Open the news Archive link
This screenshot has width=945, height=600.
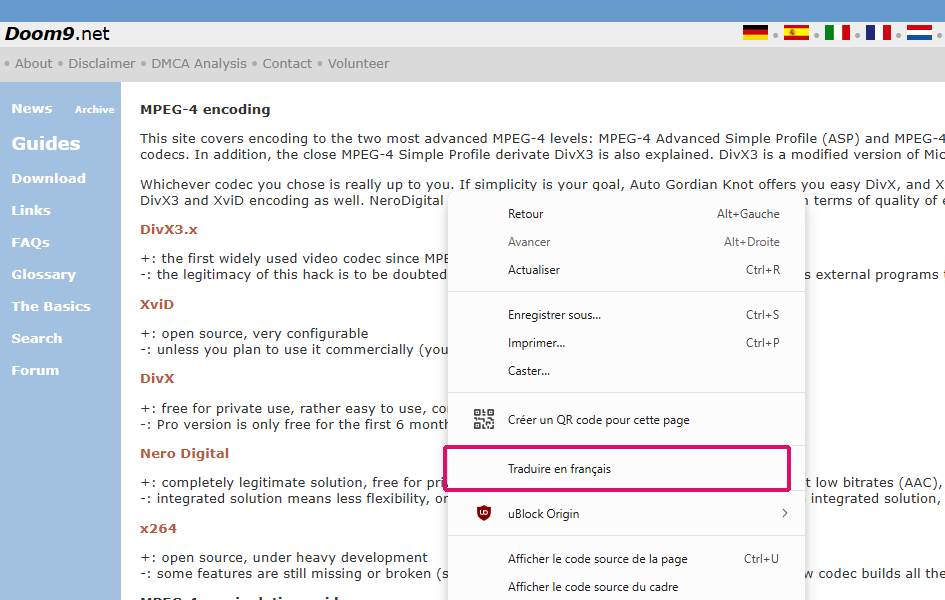pos(95,110)
